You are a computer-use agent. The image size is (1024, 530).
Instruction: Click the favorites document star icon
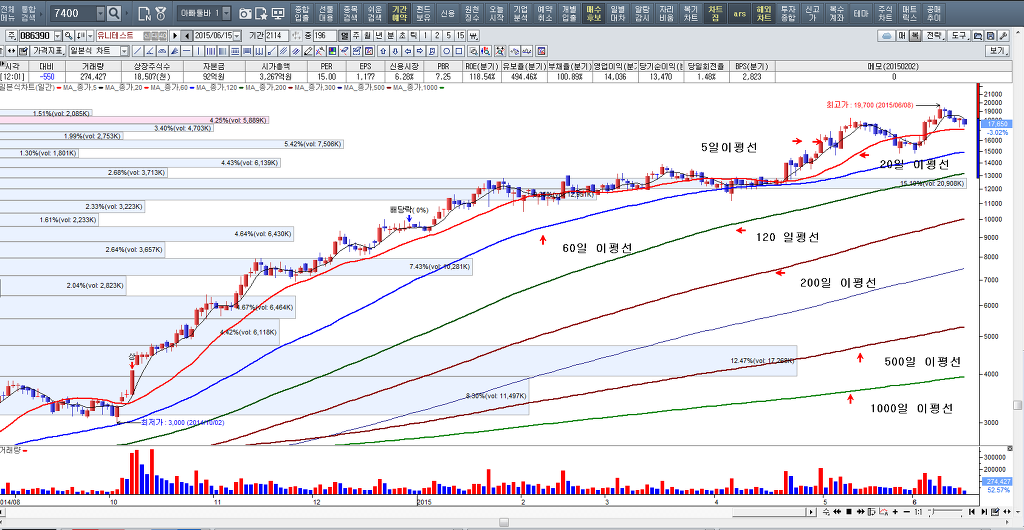point(261,13)
